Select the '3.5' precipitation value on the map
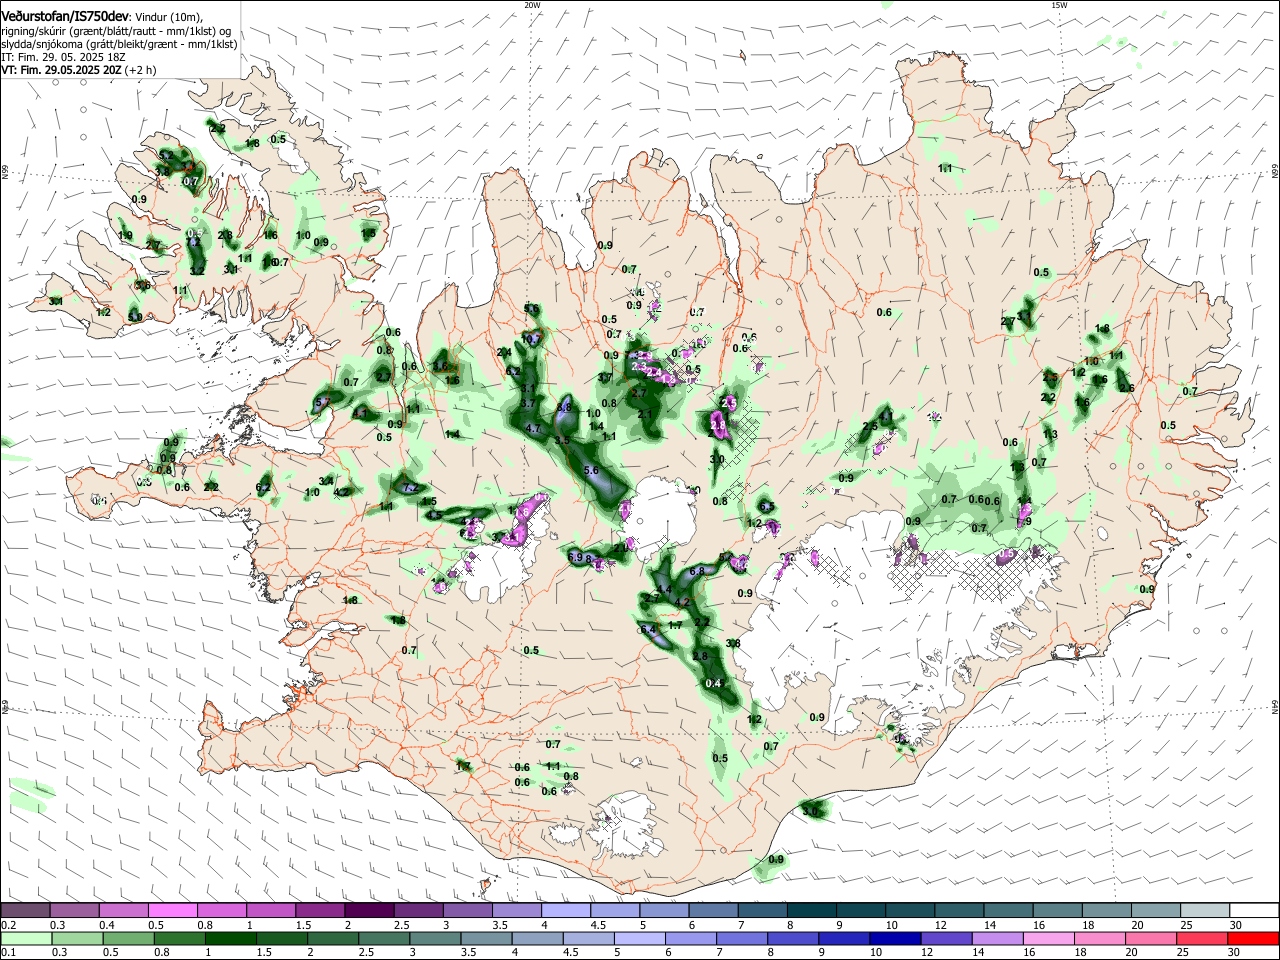This screenshot has width=1280, height=960. [562, 440]
